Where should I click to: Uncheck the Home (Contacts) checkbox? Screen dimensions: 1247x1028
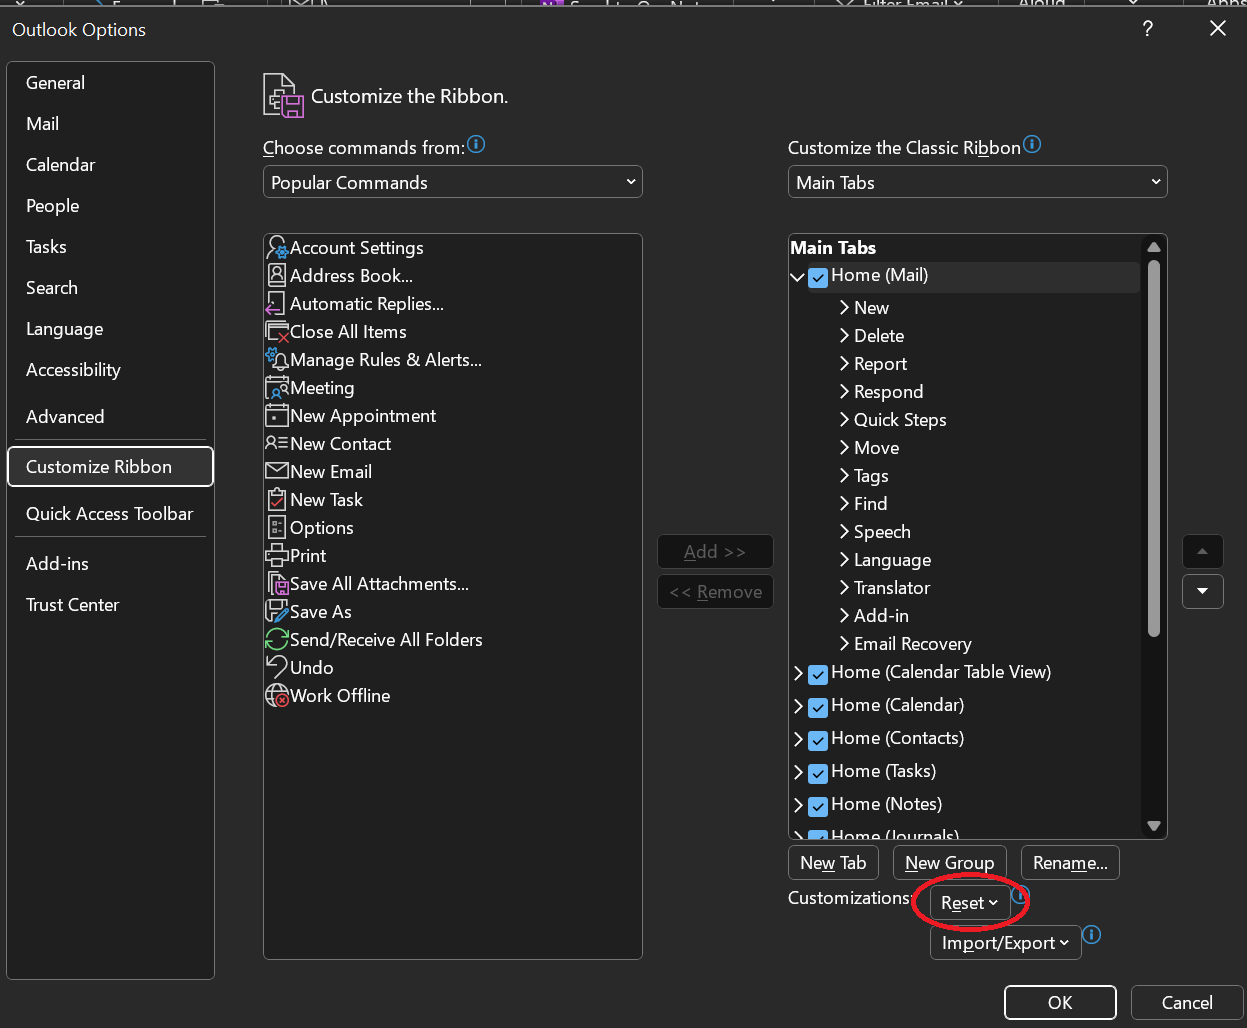[x=818, y=740]
